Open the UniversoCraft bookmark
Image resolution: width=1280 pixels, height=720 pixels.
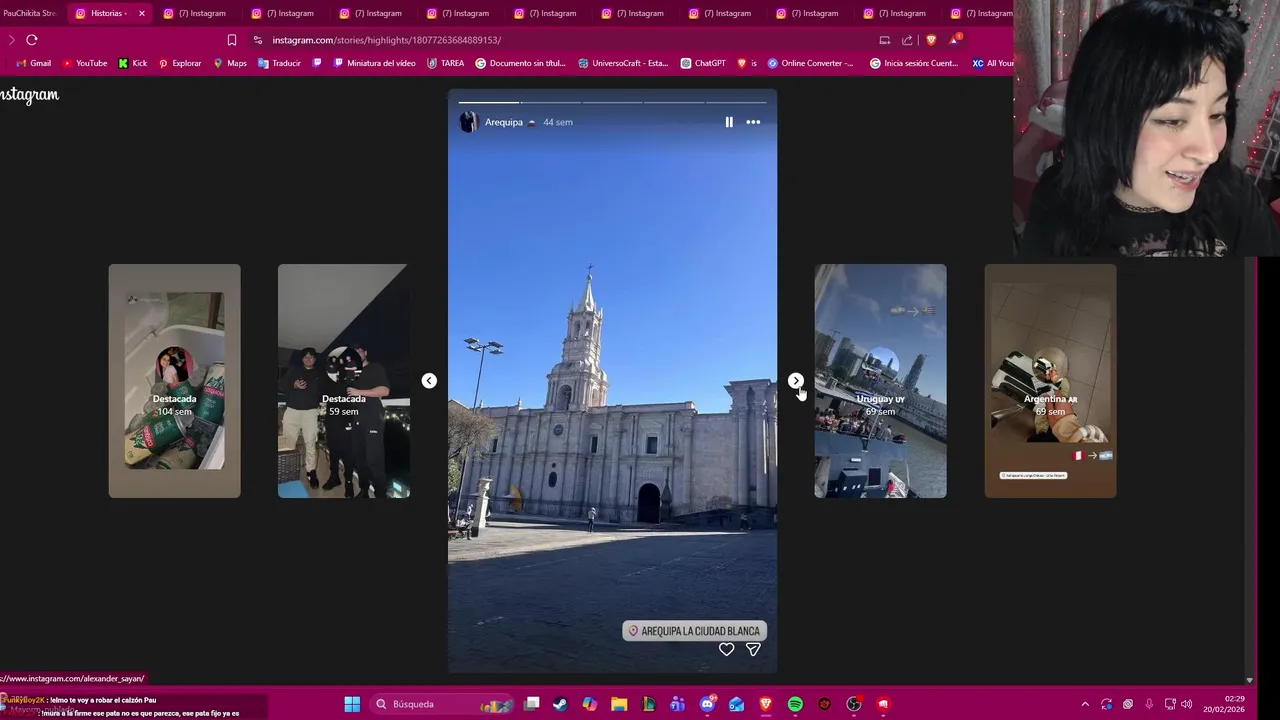623,63
